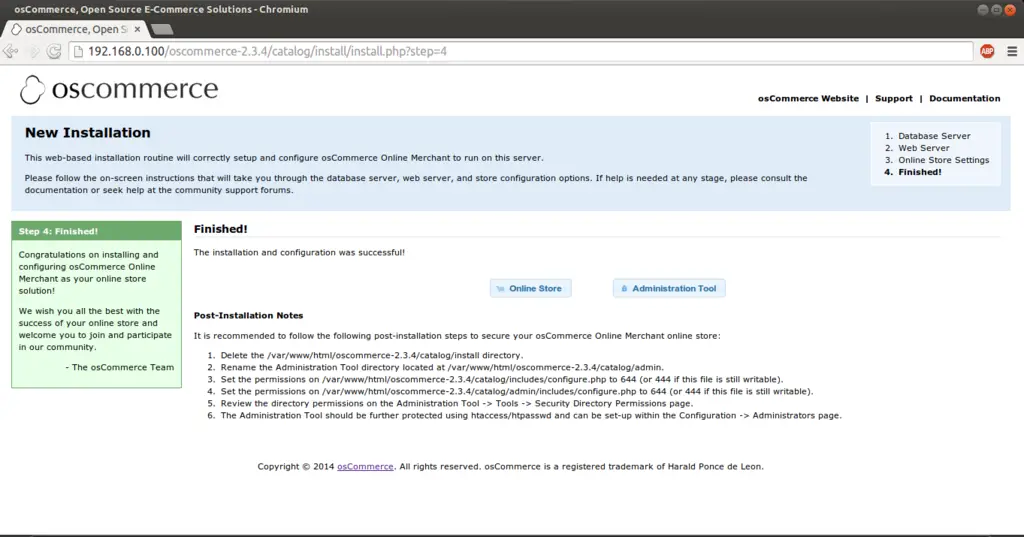Click the catalog/includes/configure.php permissions note
The width and height of the screenshot is (1024, 537).
click(502, 380)
